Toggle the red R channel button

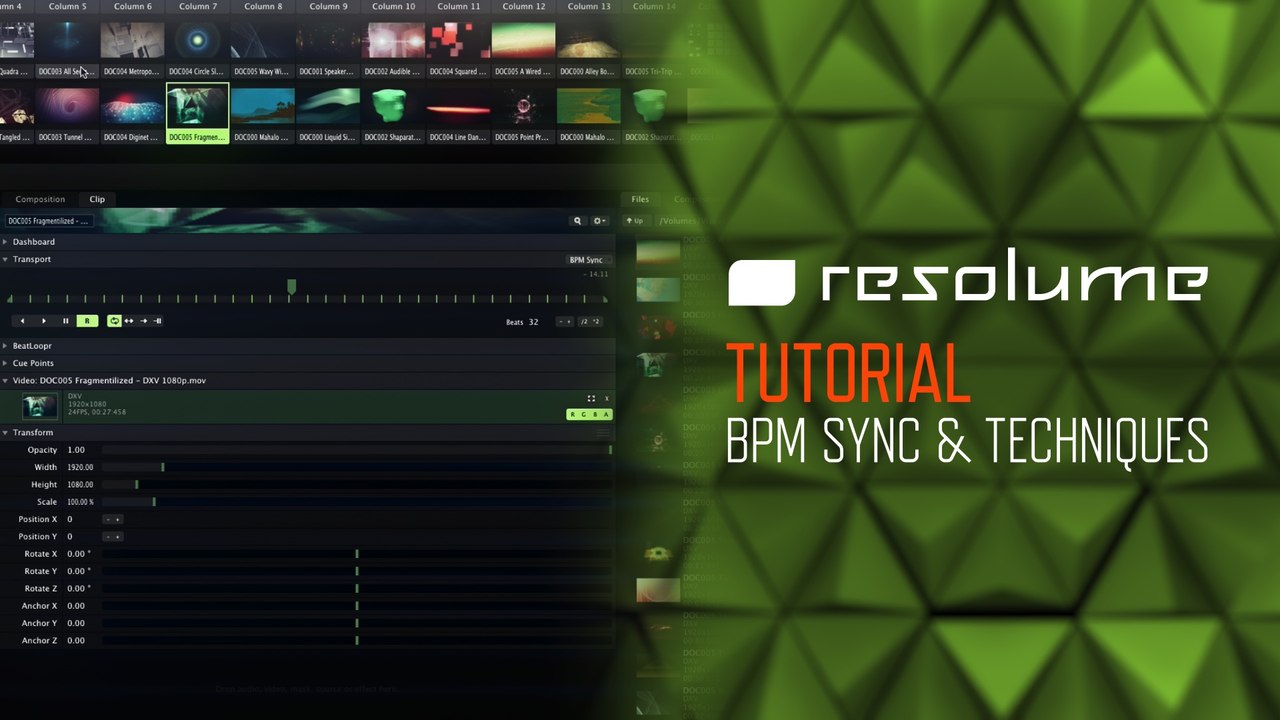(573, 414)
